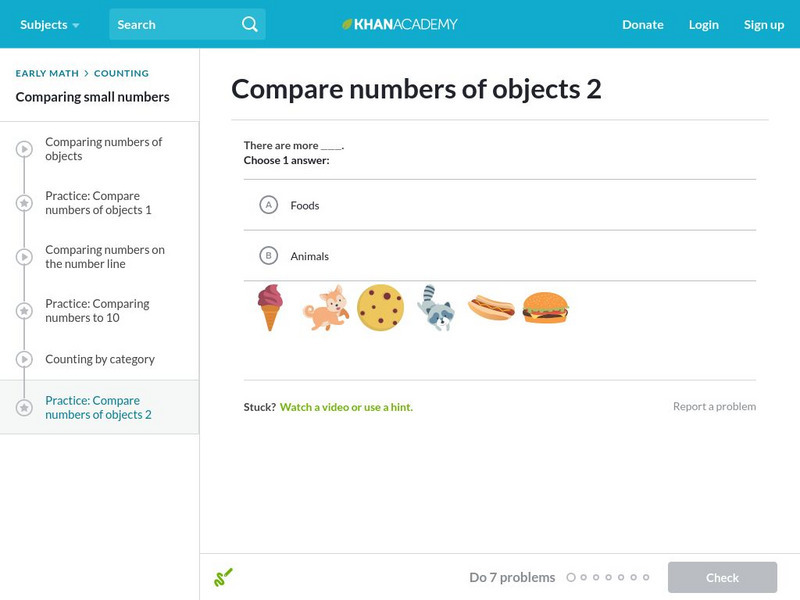This screenshot has width=800, height=600.
Task: Open the Early Math breadcrumb link
Action: pos(47,73)
